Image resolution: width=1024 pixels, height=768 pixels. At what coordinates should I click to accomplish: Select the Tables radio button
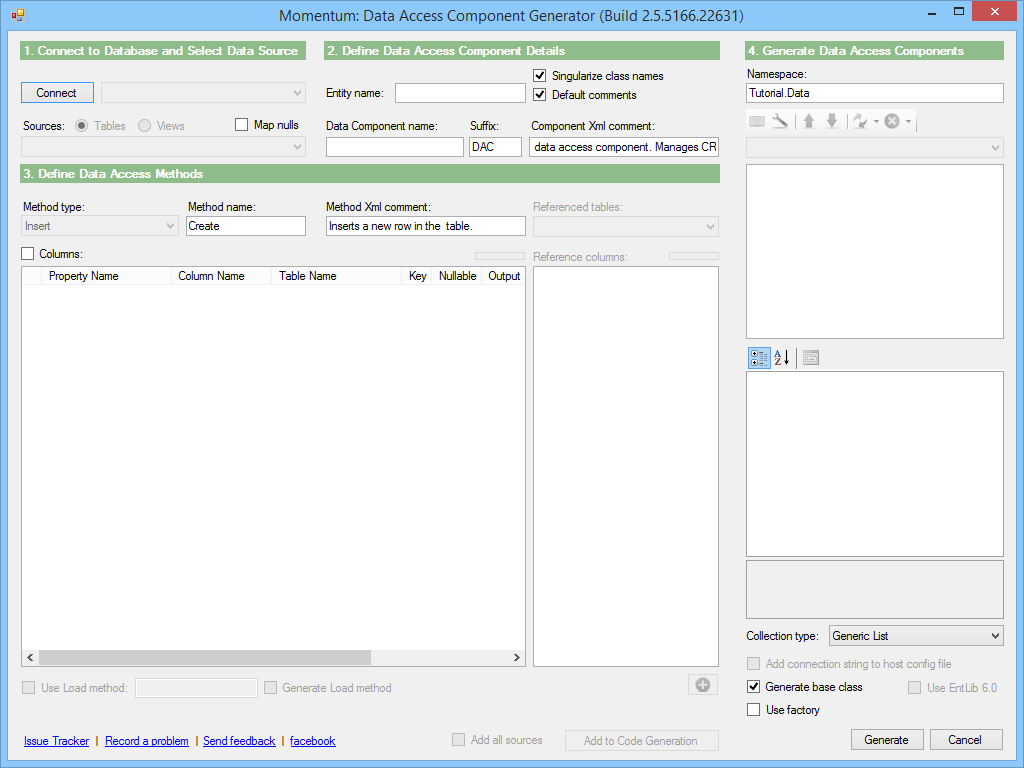[x=82, y=125]
